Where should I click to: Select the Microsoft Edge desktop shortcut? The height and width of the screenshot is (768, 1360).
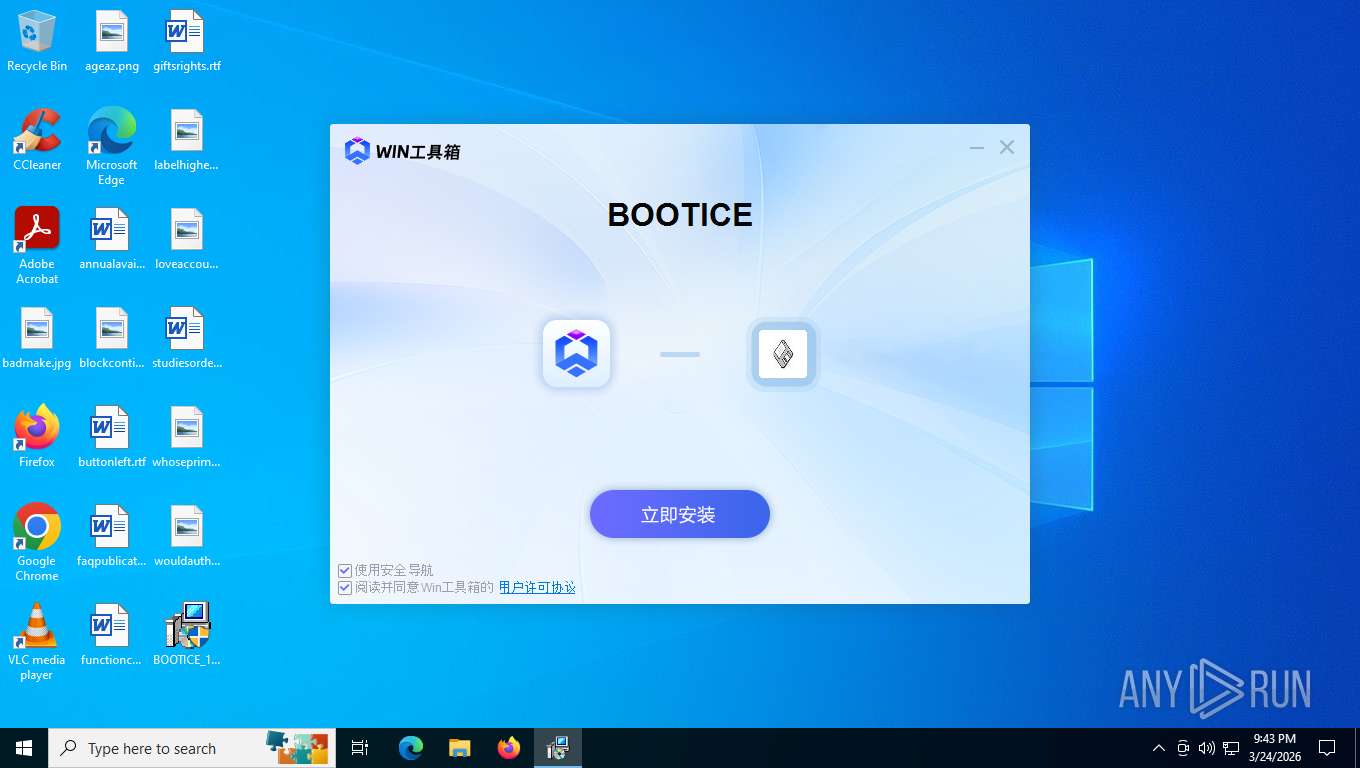point(112,147)
